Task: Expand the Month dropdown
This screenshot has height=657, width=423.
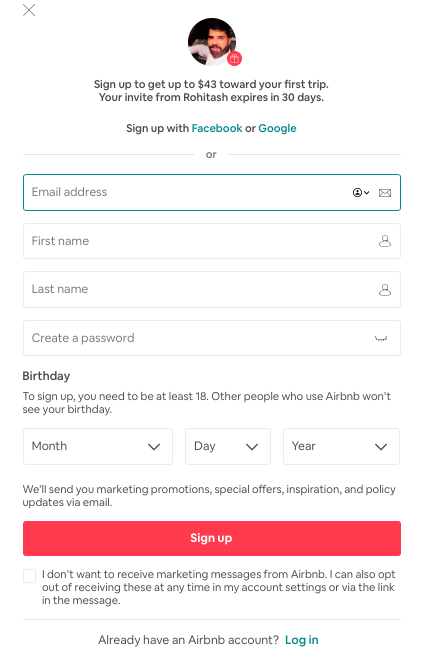Action: 98,446
